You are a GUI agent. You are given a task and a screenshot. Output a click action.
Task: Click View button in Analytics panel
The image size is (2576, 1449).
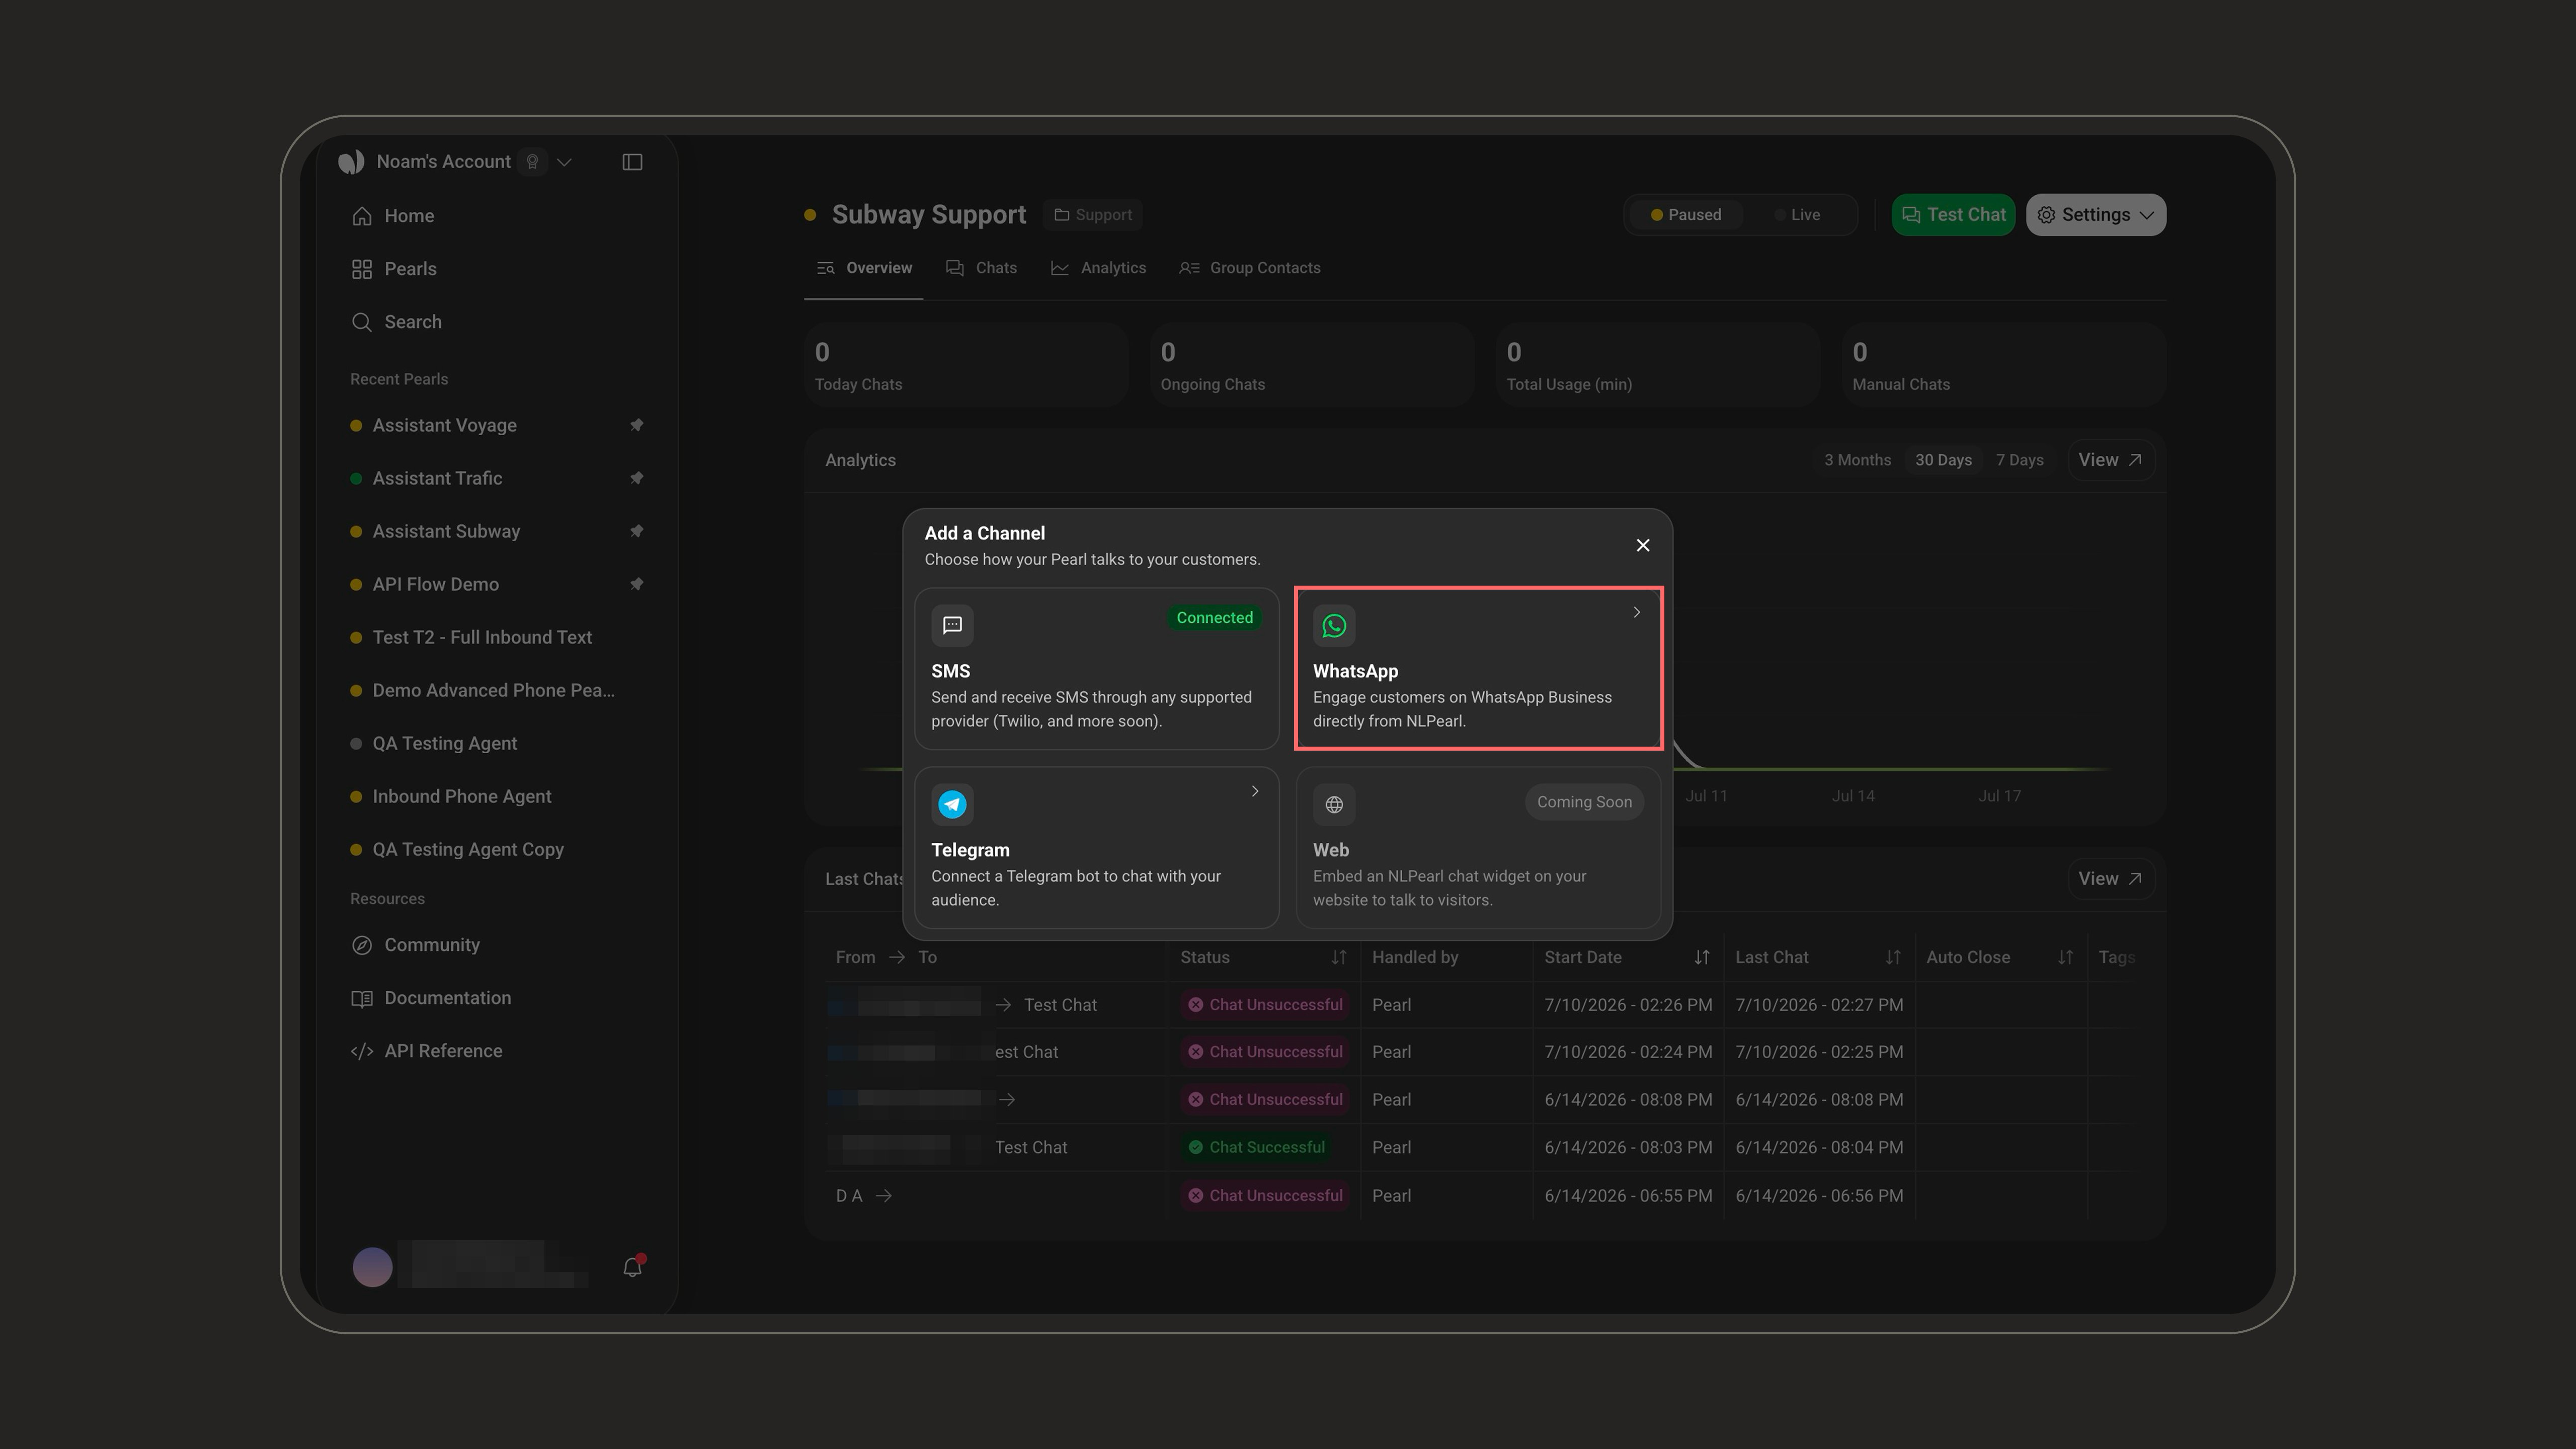pos(2110,460)
